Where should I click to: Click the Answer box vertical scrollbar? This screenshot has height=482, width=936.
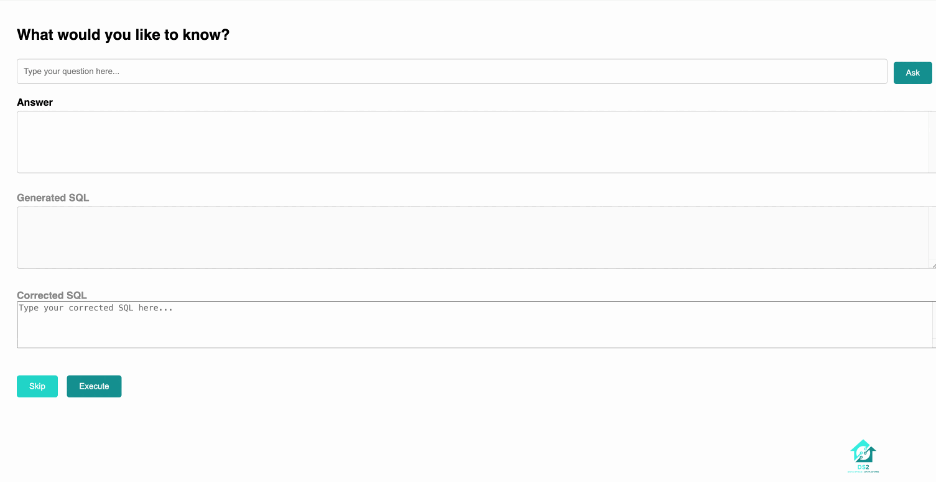(932, 140)
